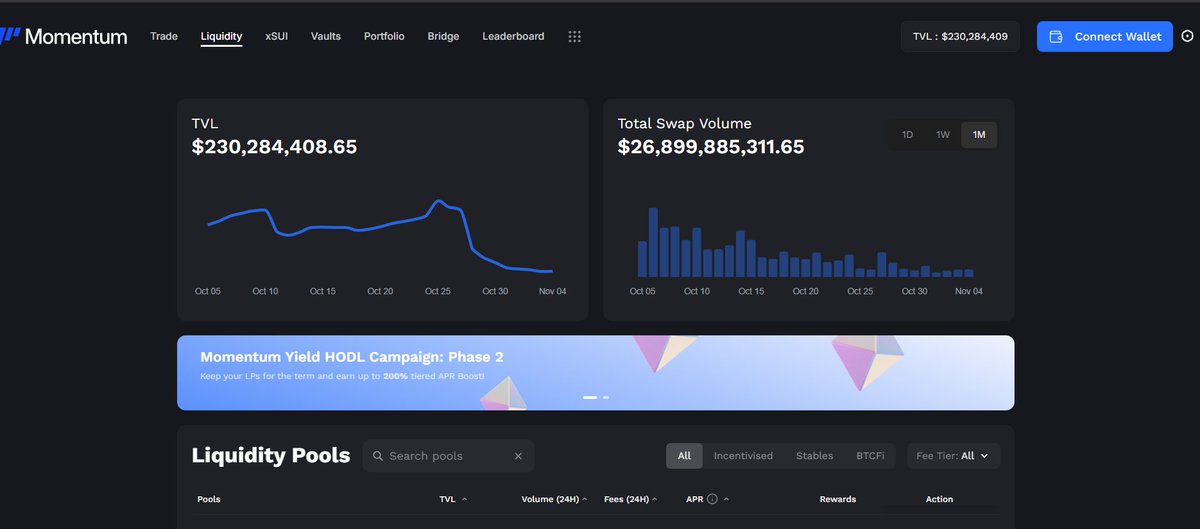
Task: Sort pools by Fees (24H) arrow
Action: pos(656,499)
